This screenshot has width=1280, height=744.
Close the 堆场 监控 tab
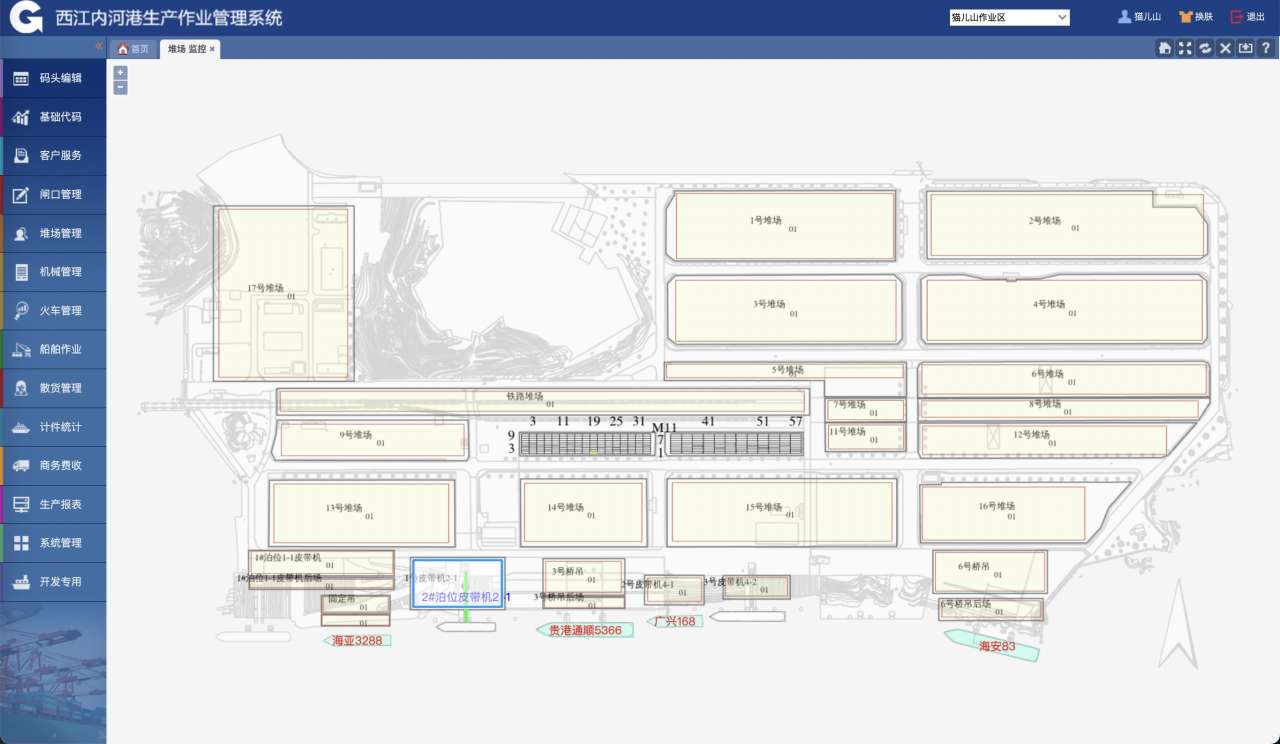(212, 49)
